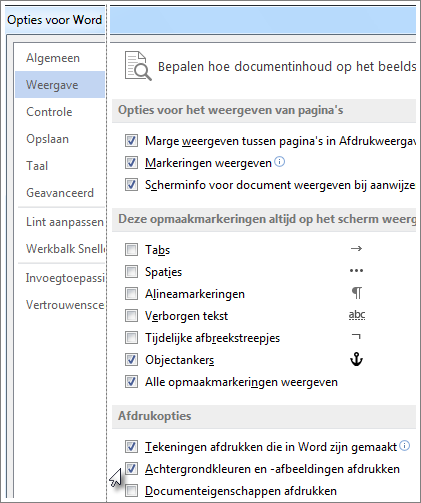The image size is (421, 503).
Task: Enable the Tabs formatting mark checkbox
Action: click(131, 249)
